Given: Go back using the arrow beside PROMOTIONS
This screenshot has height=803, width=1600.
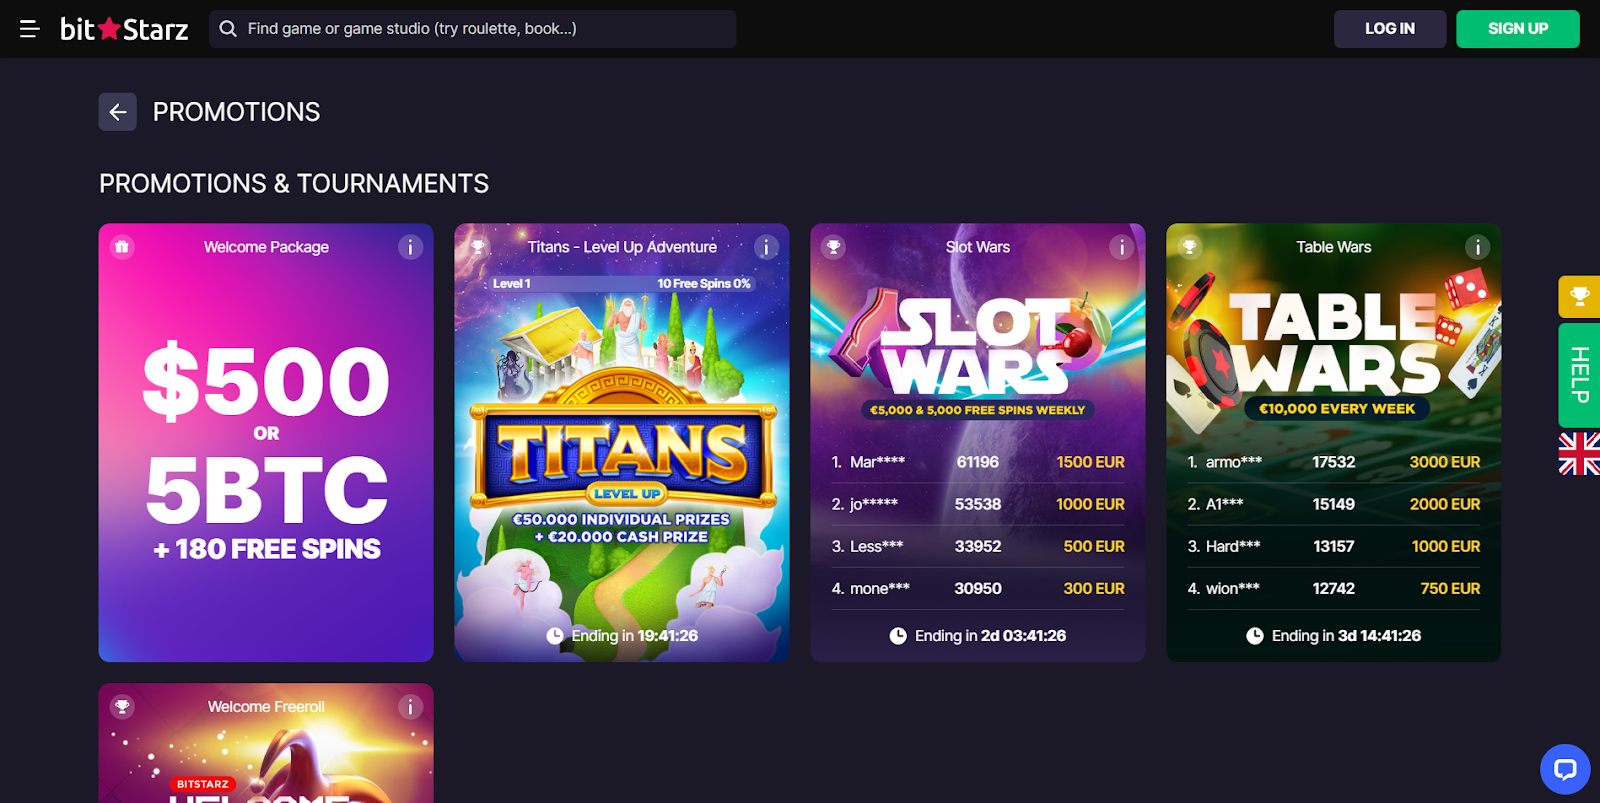Looking at the screenshot, I should pos(118,112).
